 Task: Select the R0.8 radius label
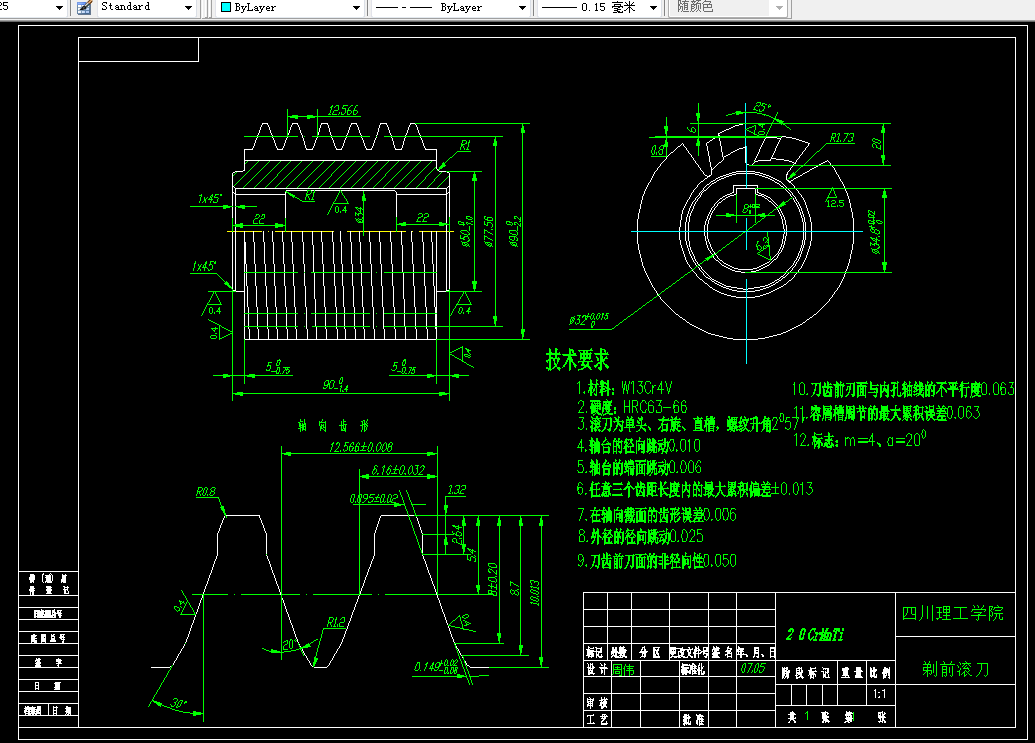pos(207,492)
